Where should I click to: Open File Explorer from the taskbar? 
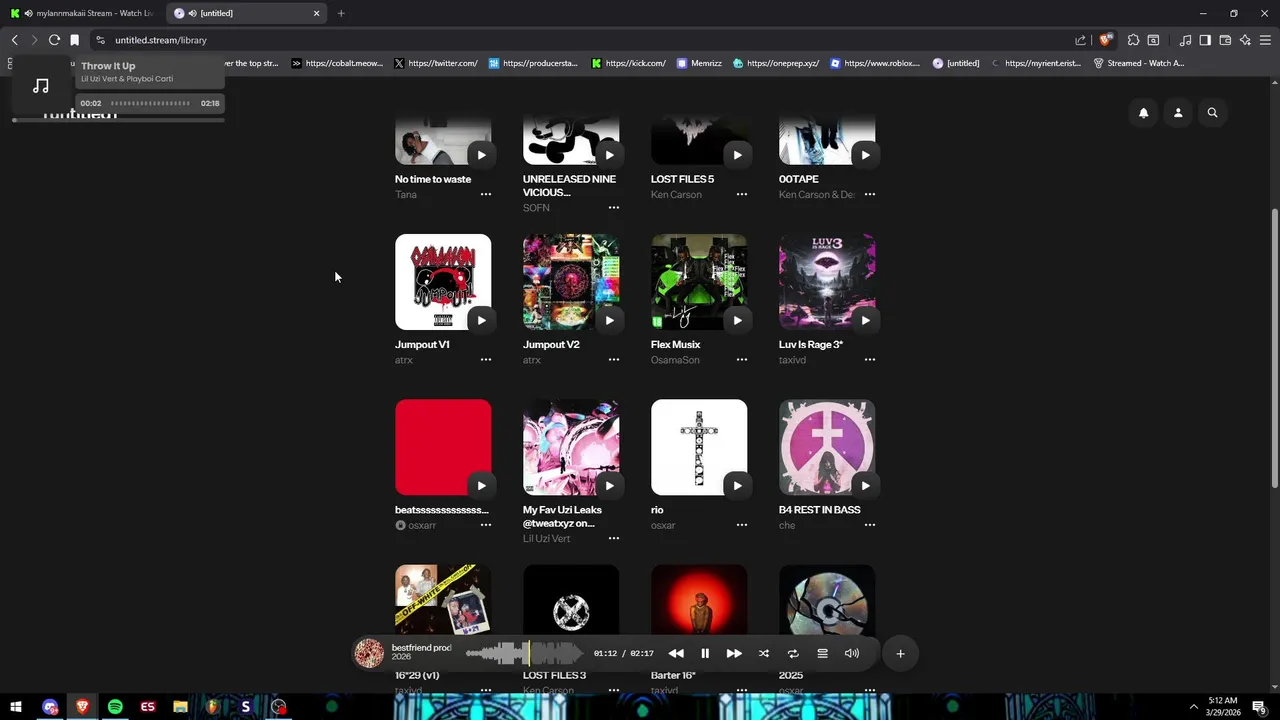pos(180,707)
